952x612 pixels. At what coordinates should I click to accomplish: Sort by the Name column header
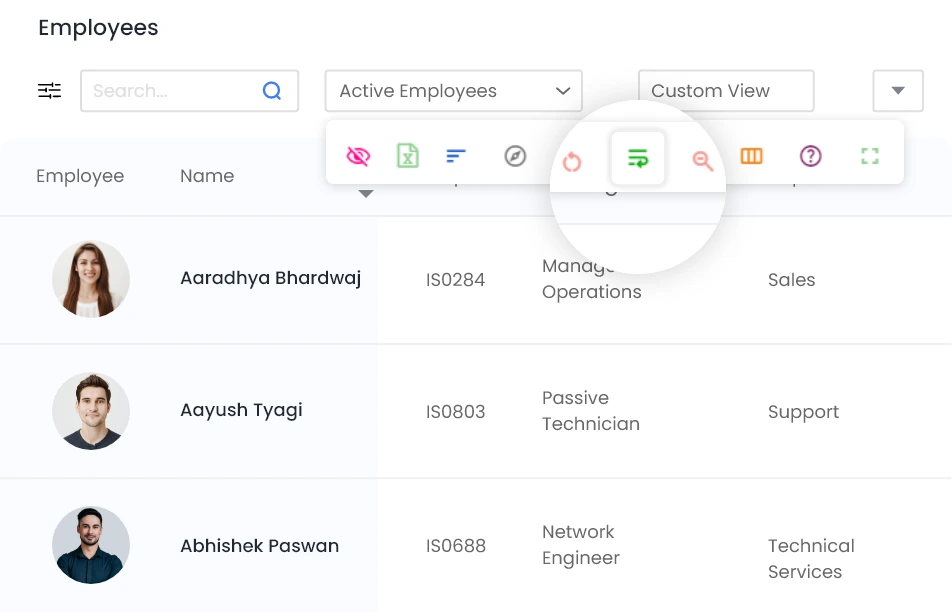tap(207, 176)
